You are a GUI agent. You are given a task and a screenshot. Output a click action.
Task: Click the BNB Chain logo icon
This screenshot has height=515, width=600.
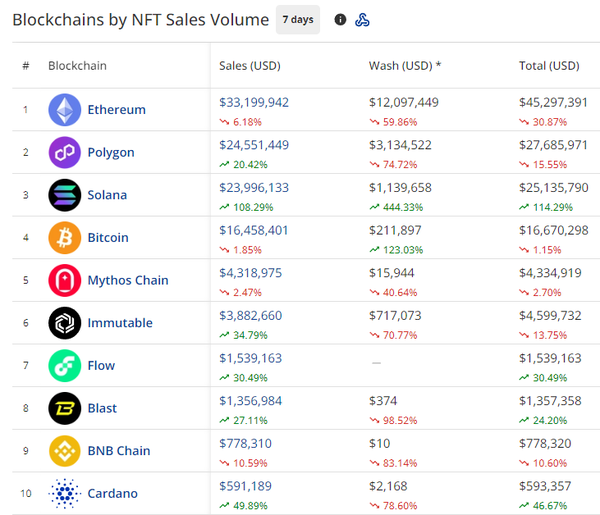pos(65,451)
